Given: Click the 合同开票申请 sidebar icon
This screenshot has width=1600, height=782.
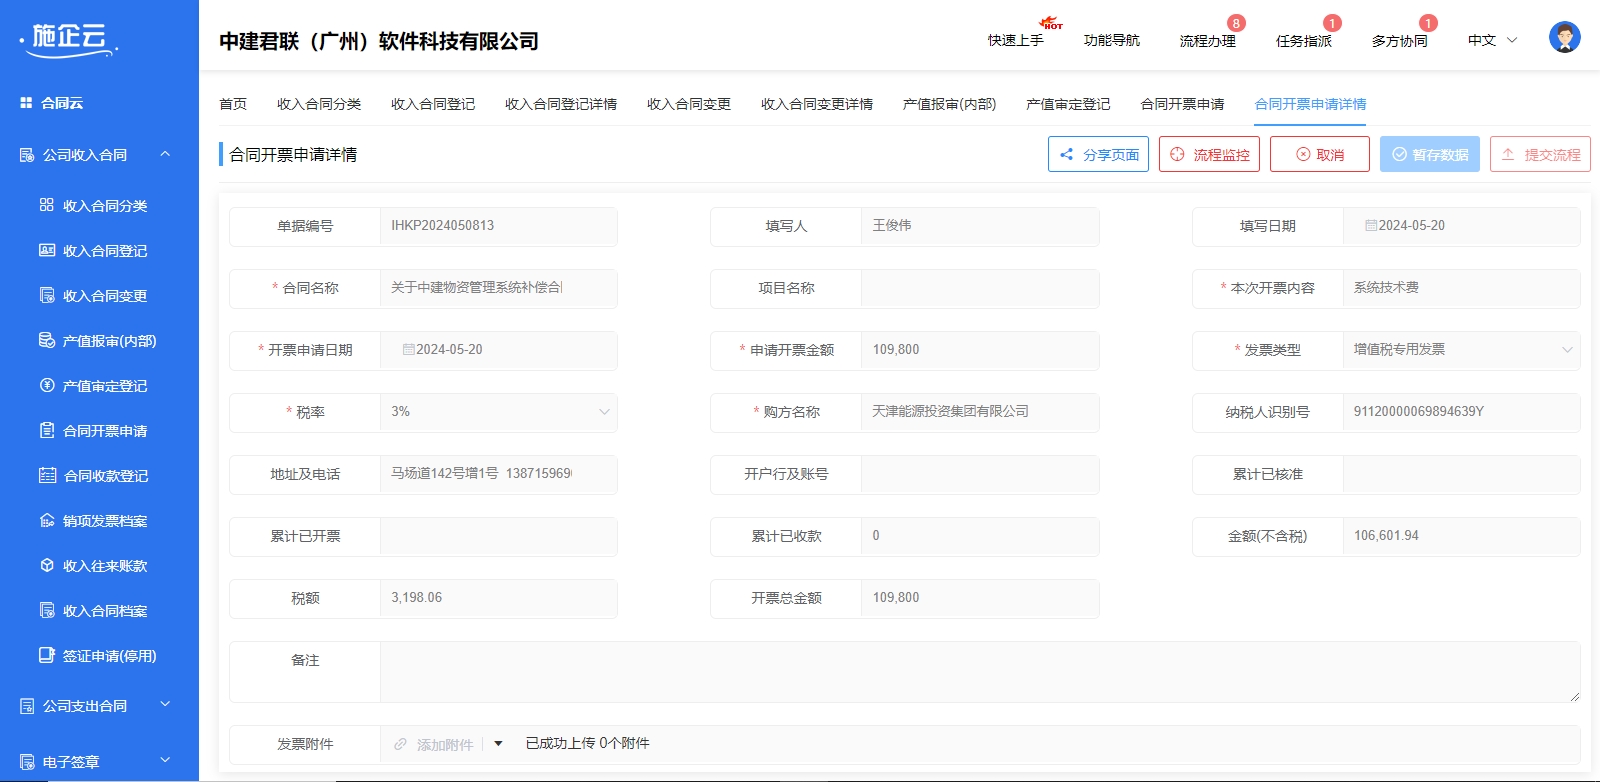Looking at the screenshot, I should (47, 430).
